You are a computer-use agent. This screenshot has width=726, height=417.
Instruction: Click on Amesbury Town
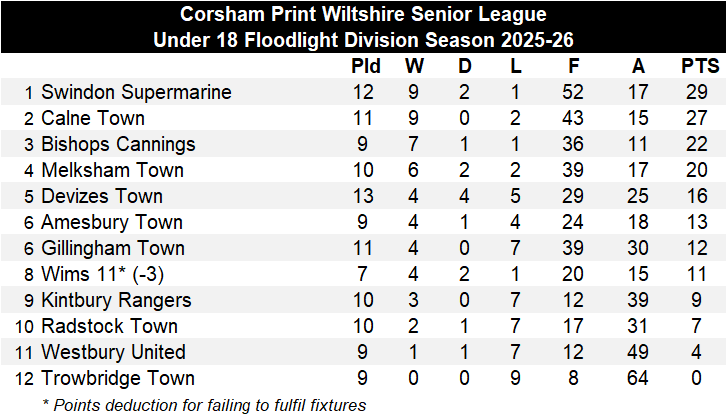(112, 222)
